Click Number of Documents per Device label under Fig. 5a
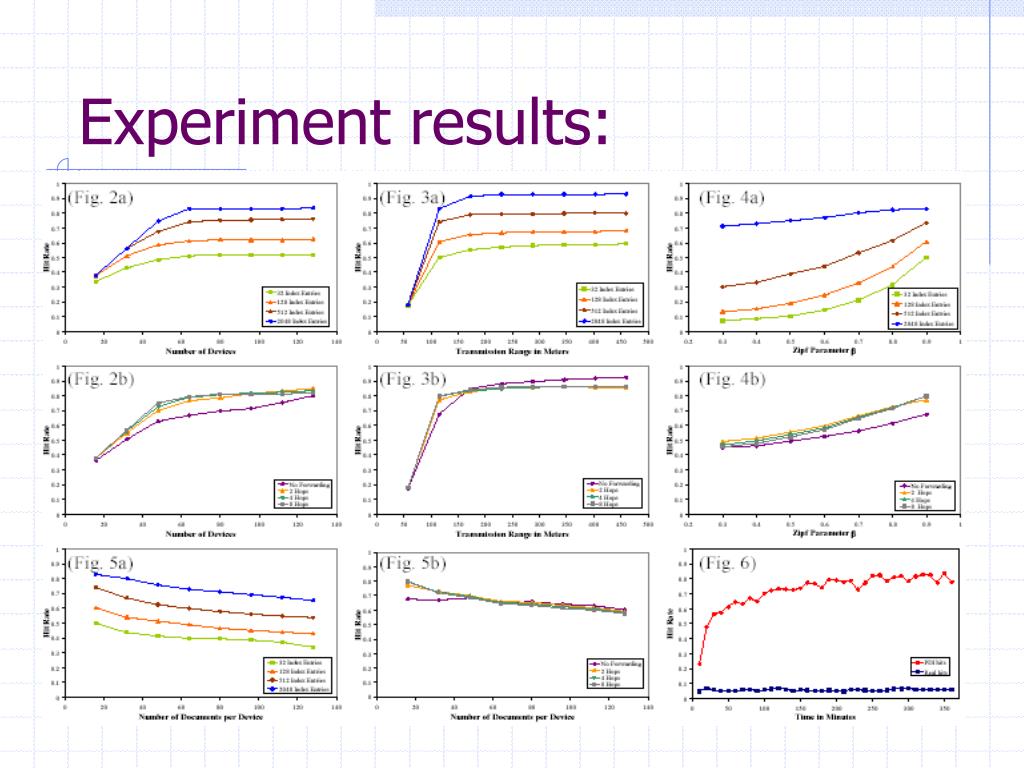The height and width of the screenshot is (768, 1024). (x=200, y=717)
